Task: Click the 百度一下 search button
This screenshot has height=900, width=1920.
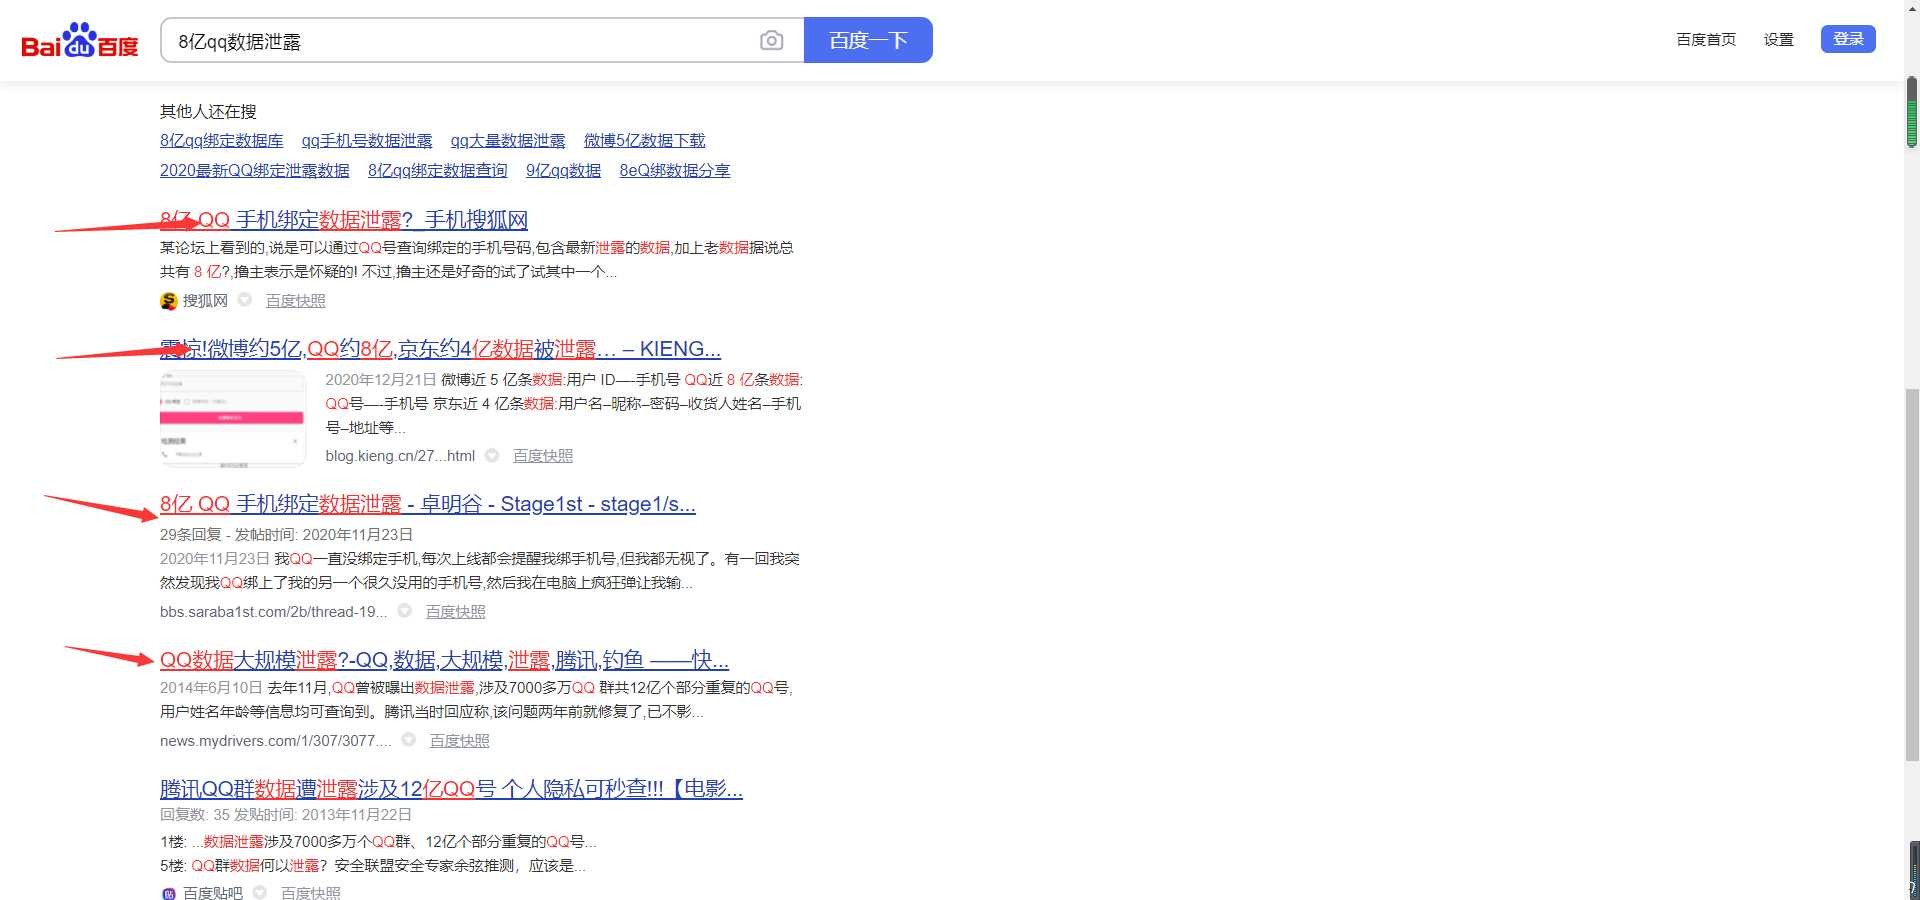Action: 868,40
